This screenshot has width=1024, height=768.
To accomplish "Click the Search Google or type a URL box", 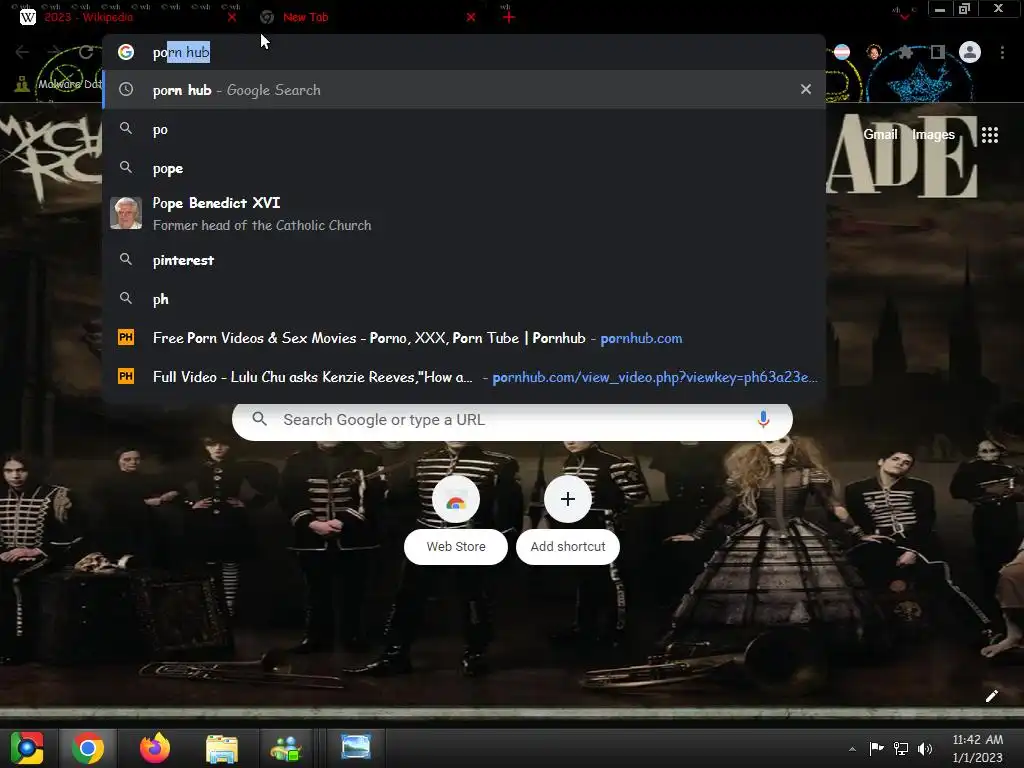I will pos(512,420).
